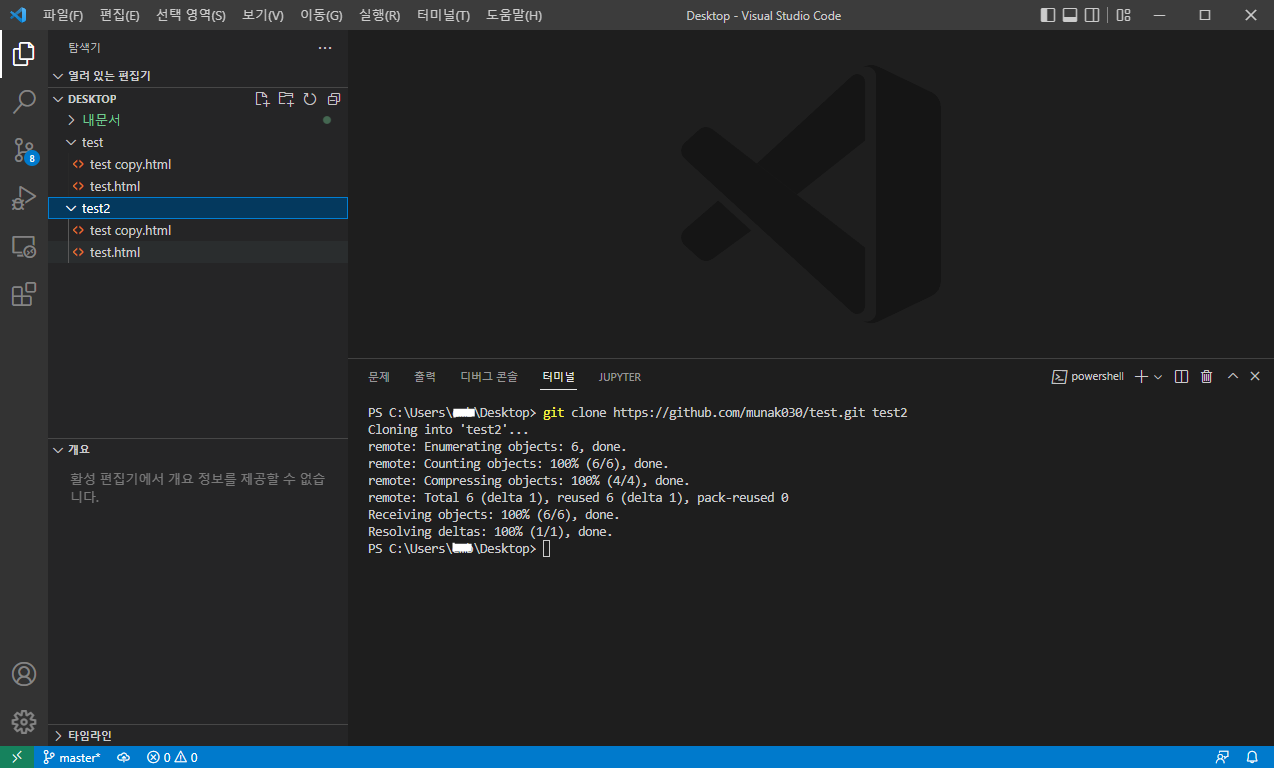Image resolution: width=1274 pixels, height=768 pixels.
Task: Open test.html under test folder
Action: pos(198,186)
